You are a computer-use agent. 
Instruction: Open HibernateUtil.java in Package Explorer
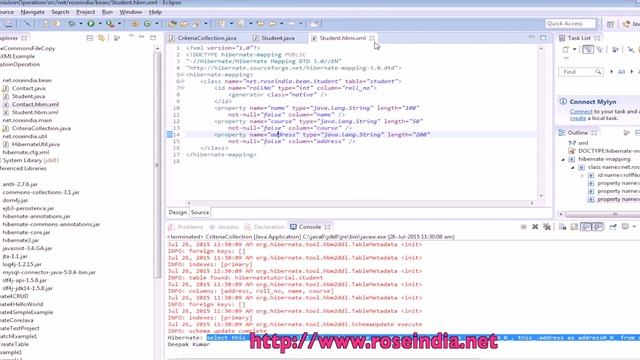(36, 144)
